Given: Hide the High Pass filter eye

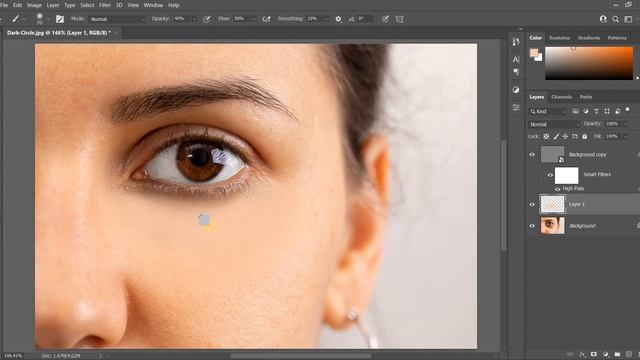Looking at the screenshot, I should click(558, 189).
